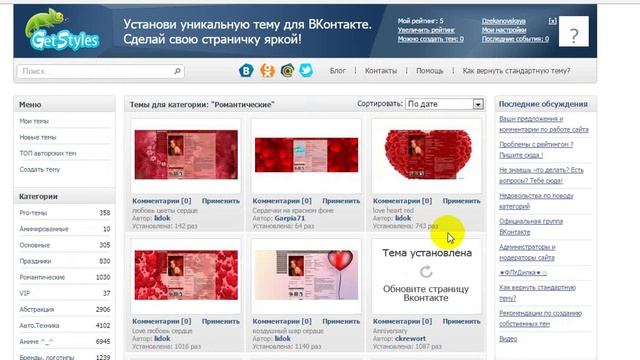Apply the 'Anniversary' theme by ckrewort
The width and height of the screenshot is (640, 360).
point(462,321)
